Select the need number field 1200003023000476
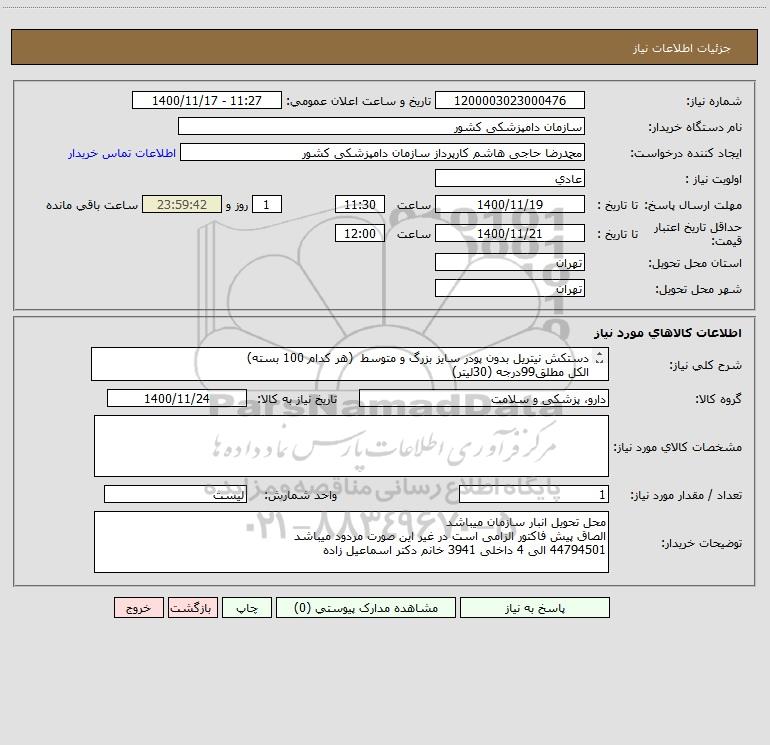Viewport: 770px width, 745px height. 510,100
